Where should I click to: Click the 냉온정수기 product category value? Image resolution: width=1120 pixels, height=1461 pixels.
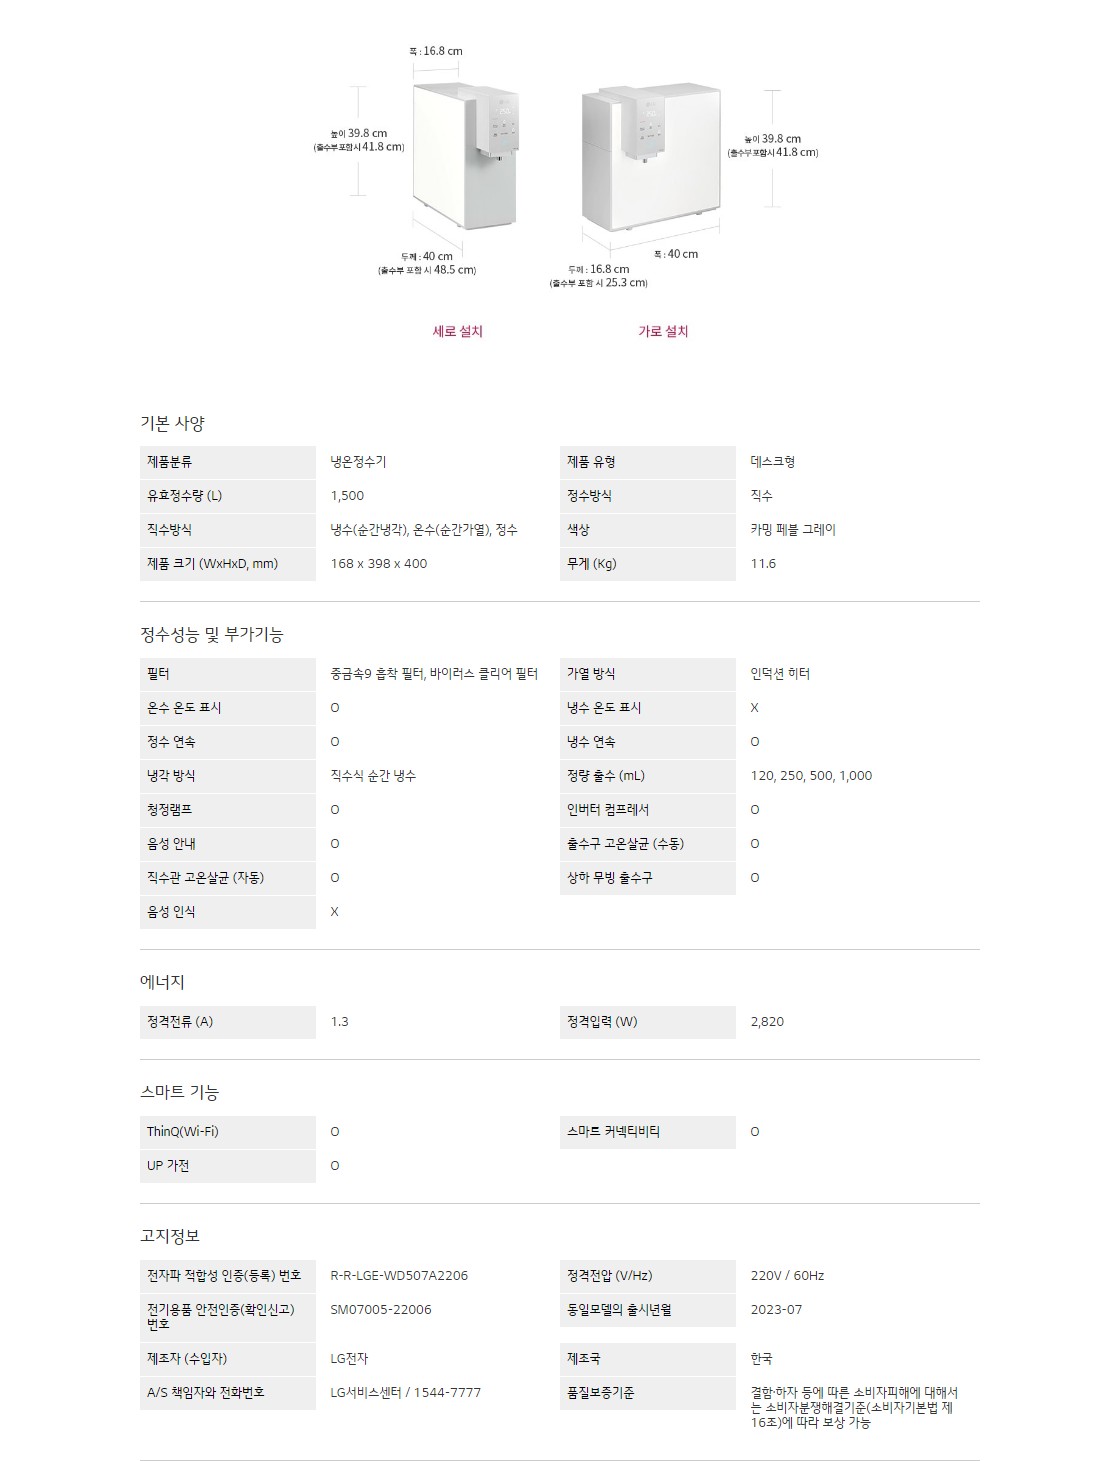[358, 462]
